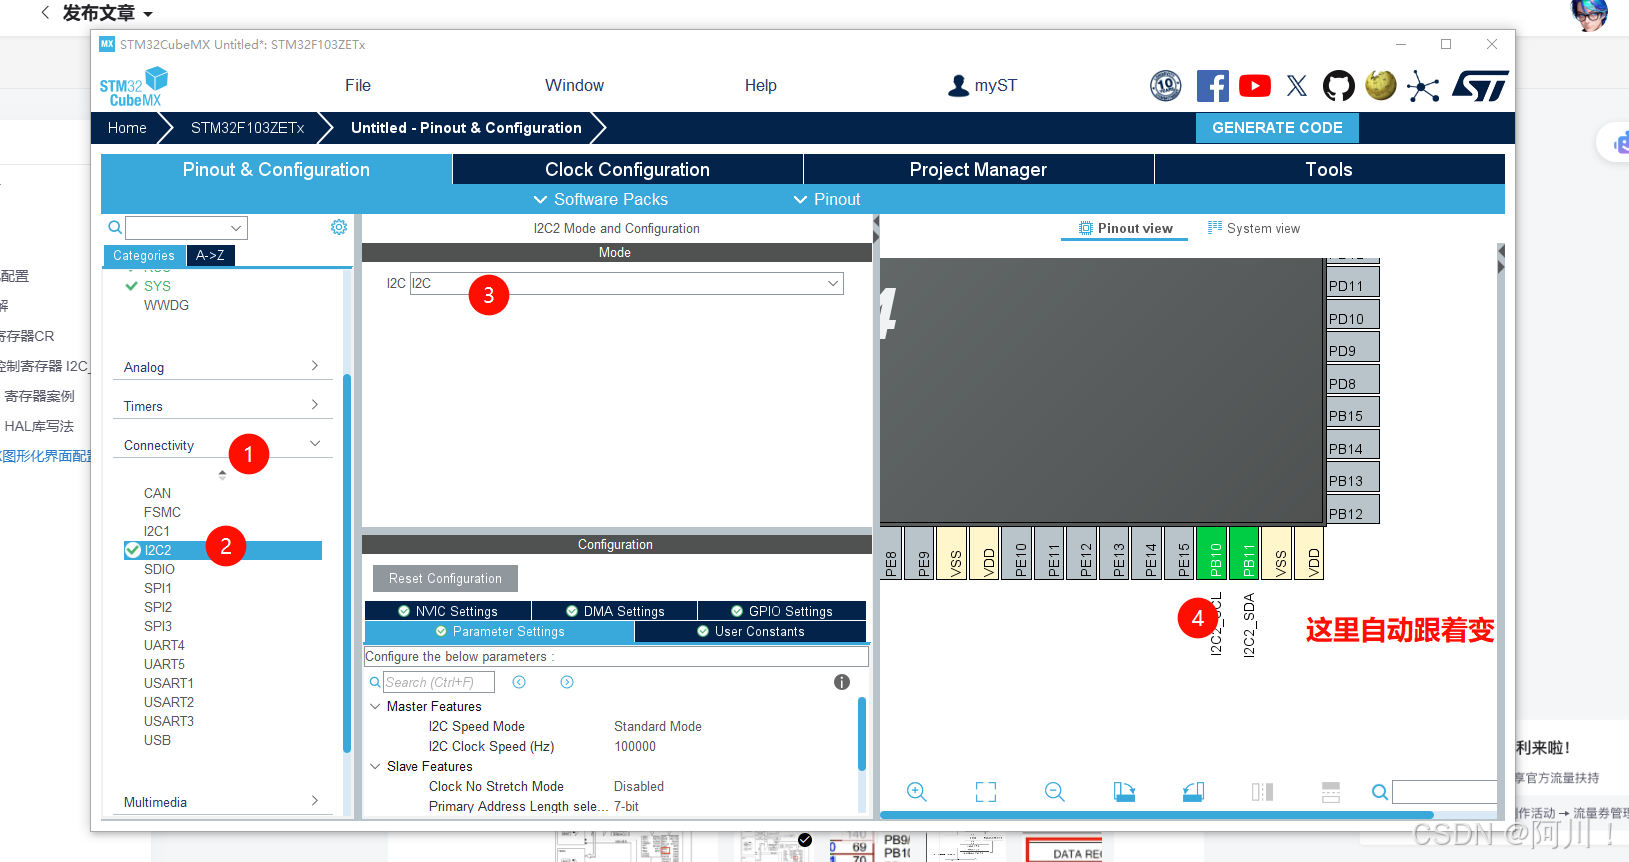
Task: Go to the Home breadcrumb
Action: [127, 128]
